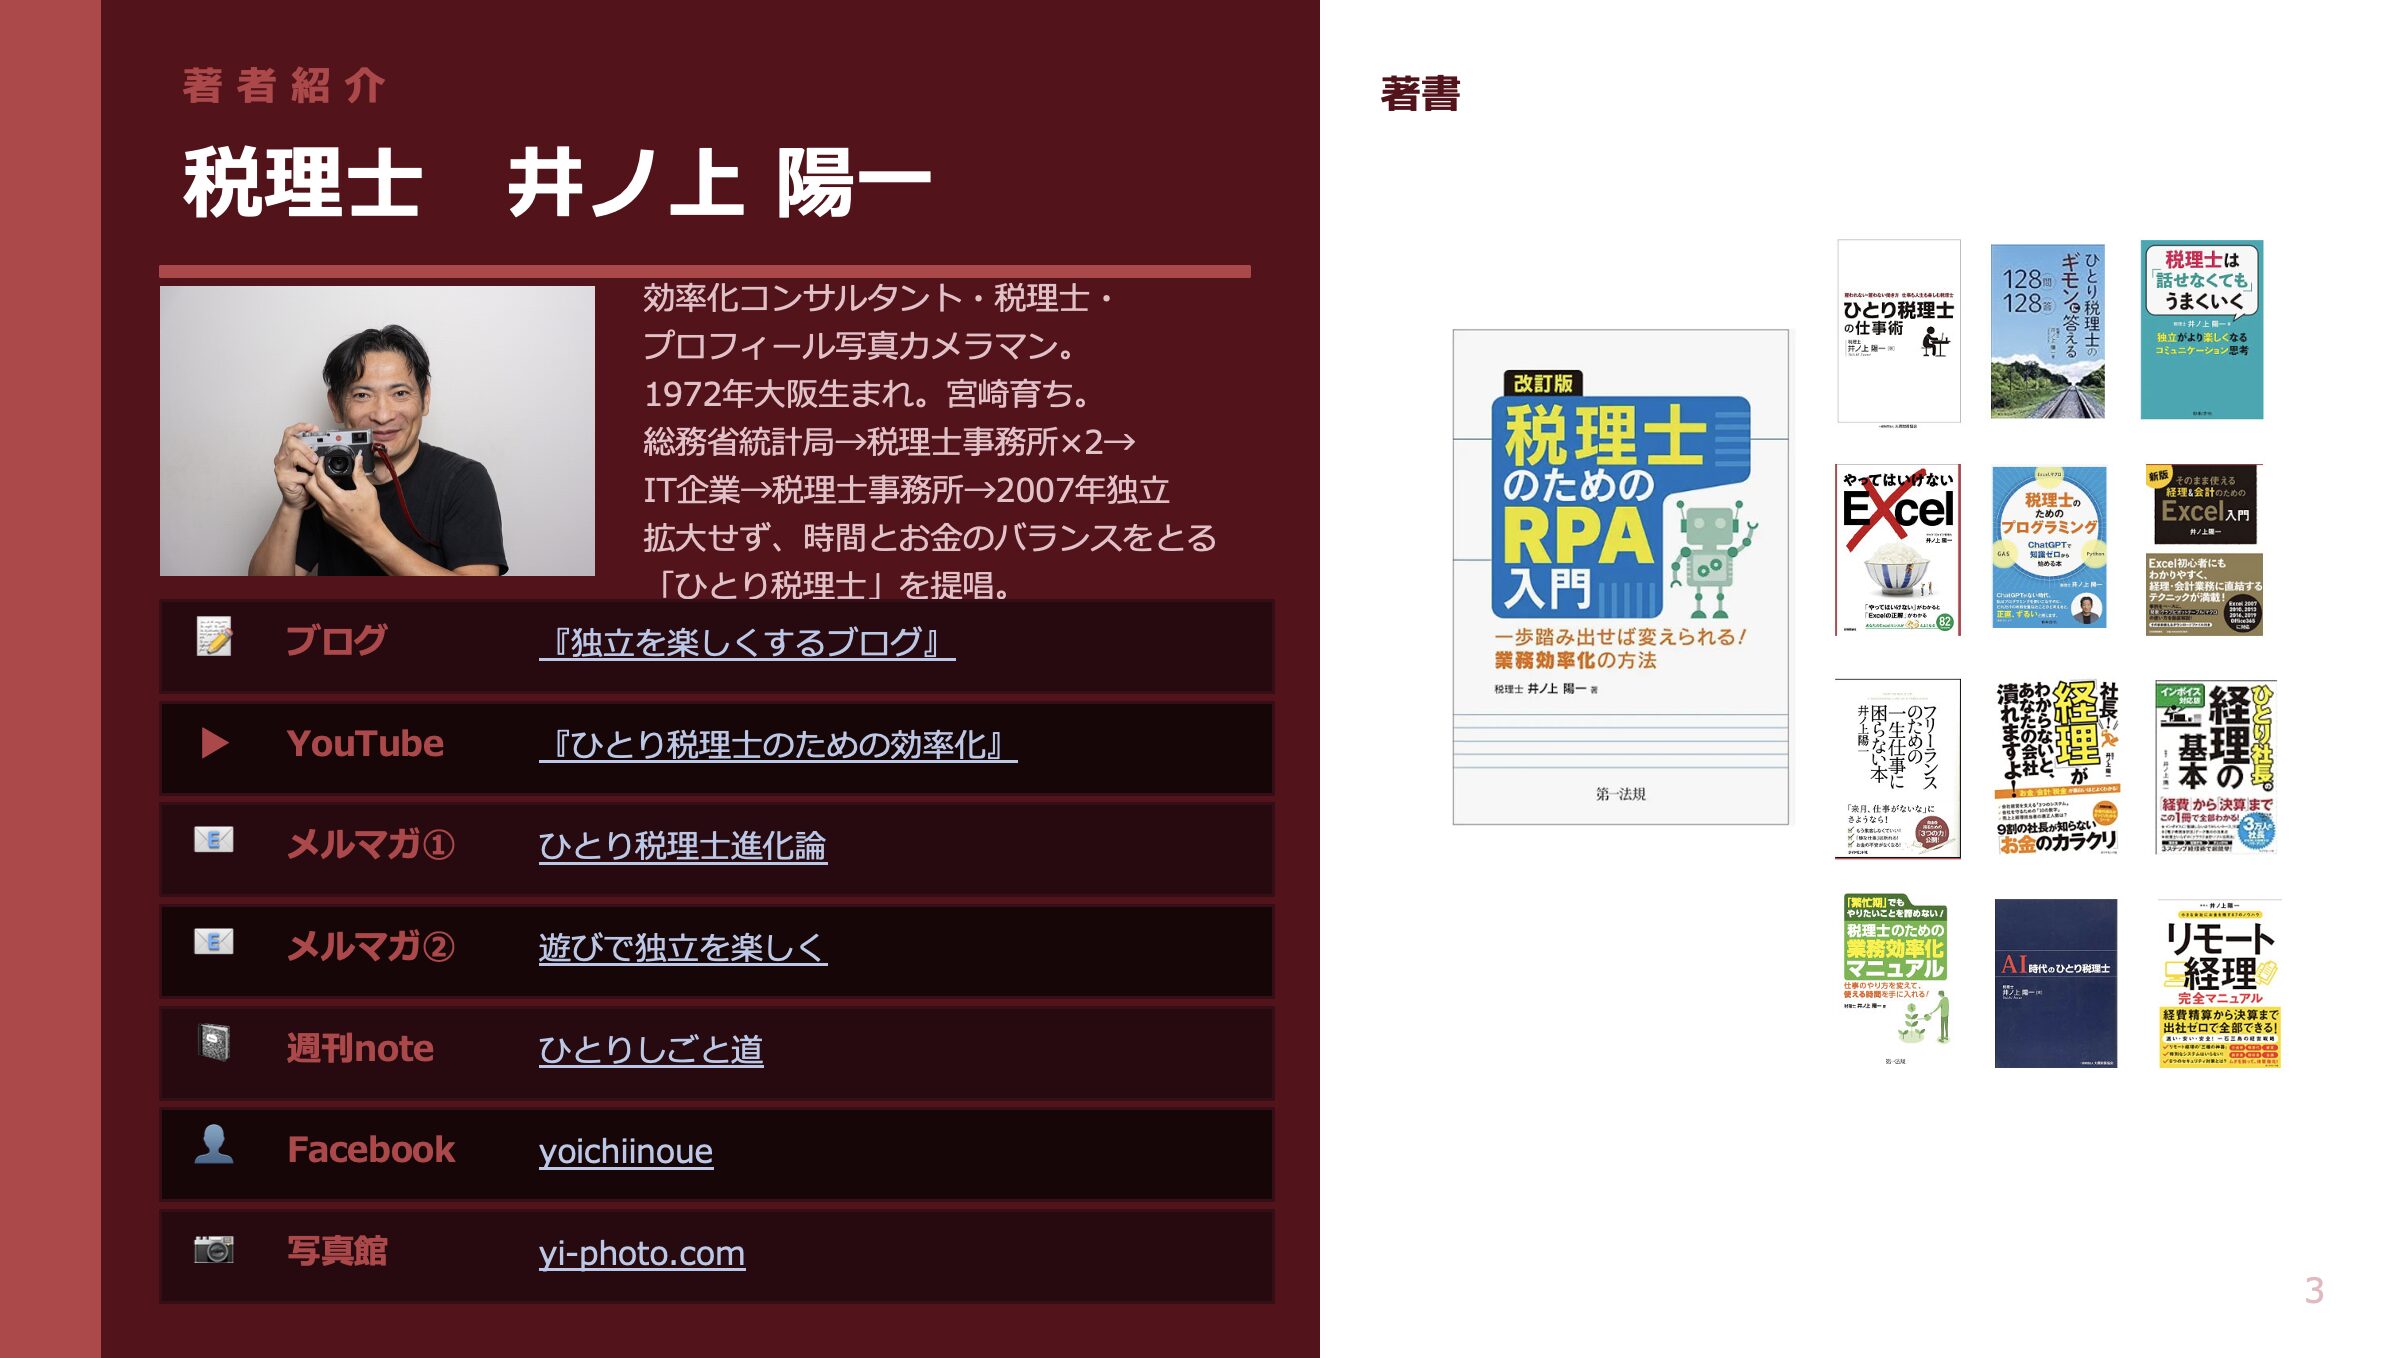The height and width of the screenshot is (1358, 2386).
Task: Open the 遊びで独立を楽しく newsletter link
Action: click(x=682, y=948)
